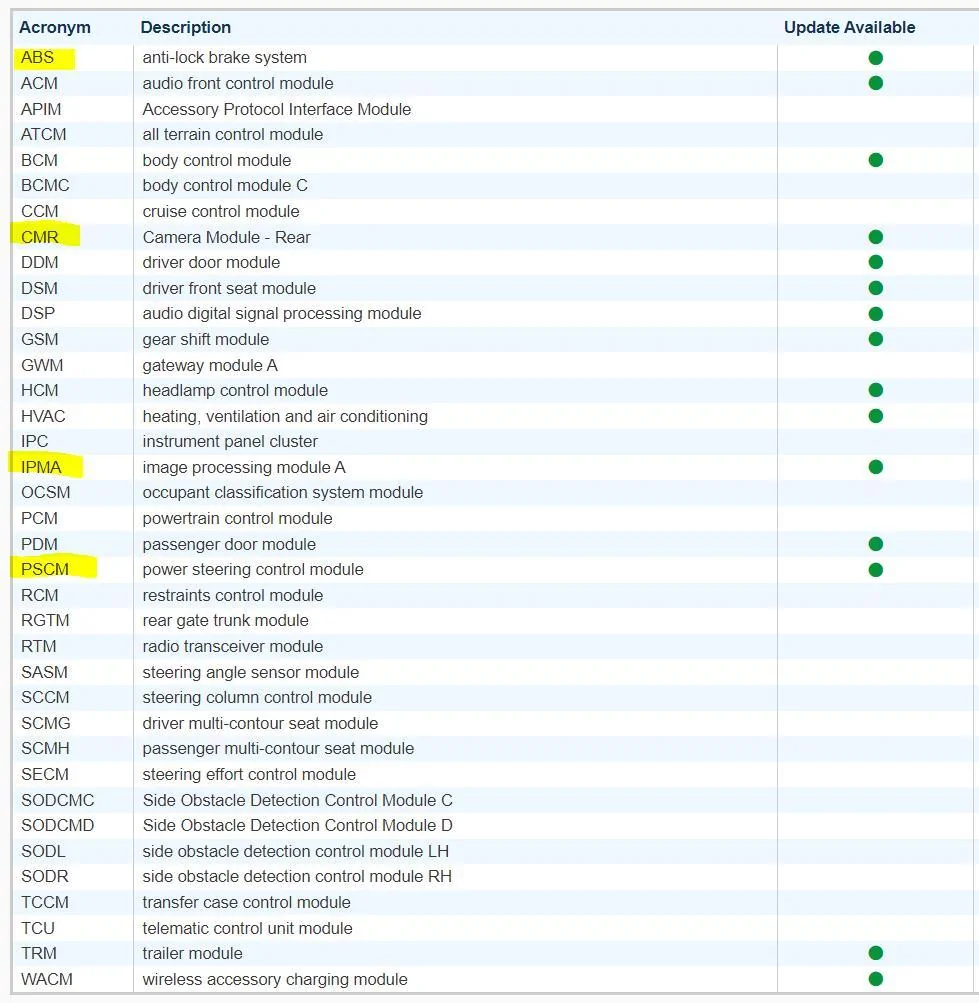The height and width of the screenshot is (1003, 979).
Task: Click the PSCM update available dot
Action: pyautogui.click(x=875, y=570)
